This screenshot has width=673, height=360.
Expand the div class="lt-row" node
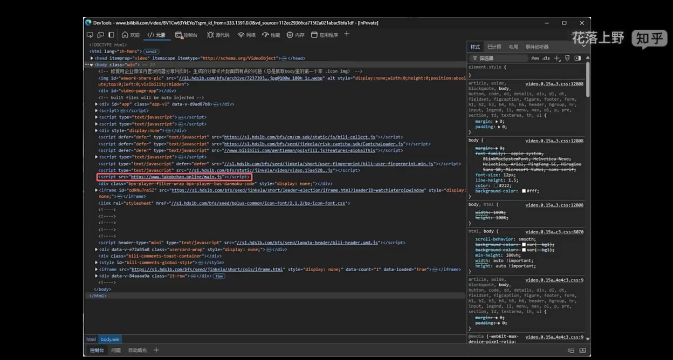[x=96, y=276]
